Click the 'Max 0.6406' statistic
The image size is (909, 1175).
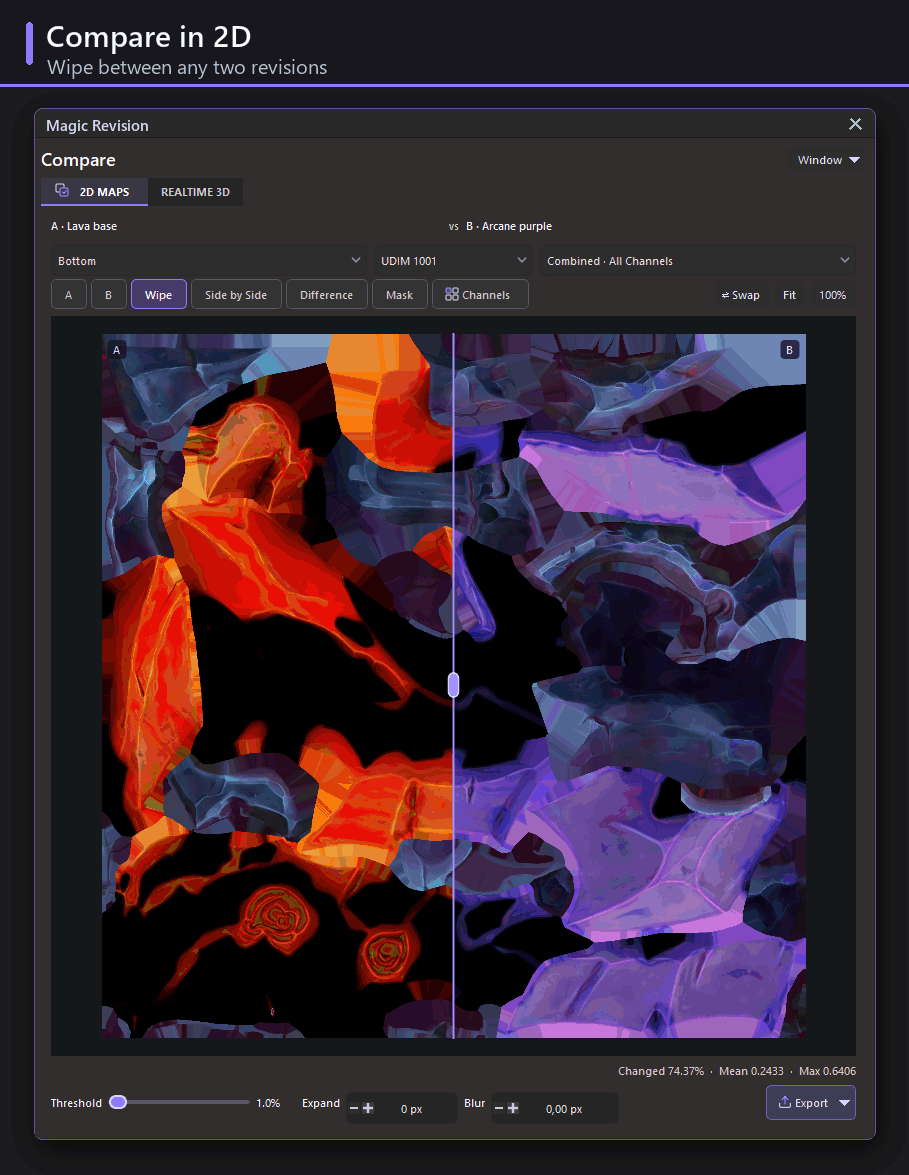[x=827, y=1072]
